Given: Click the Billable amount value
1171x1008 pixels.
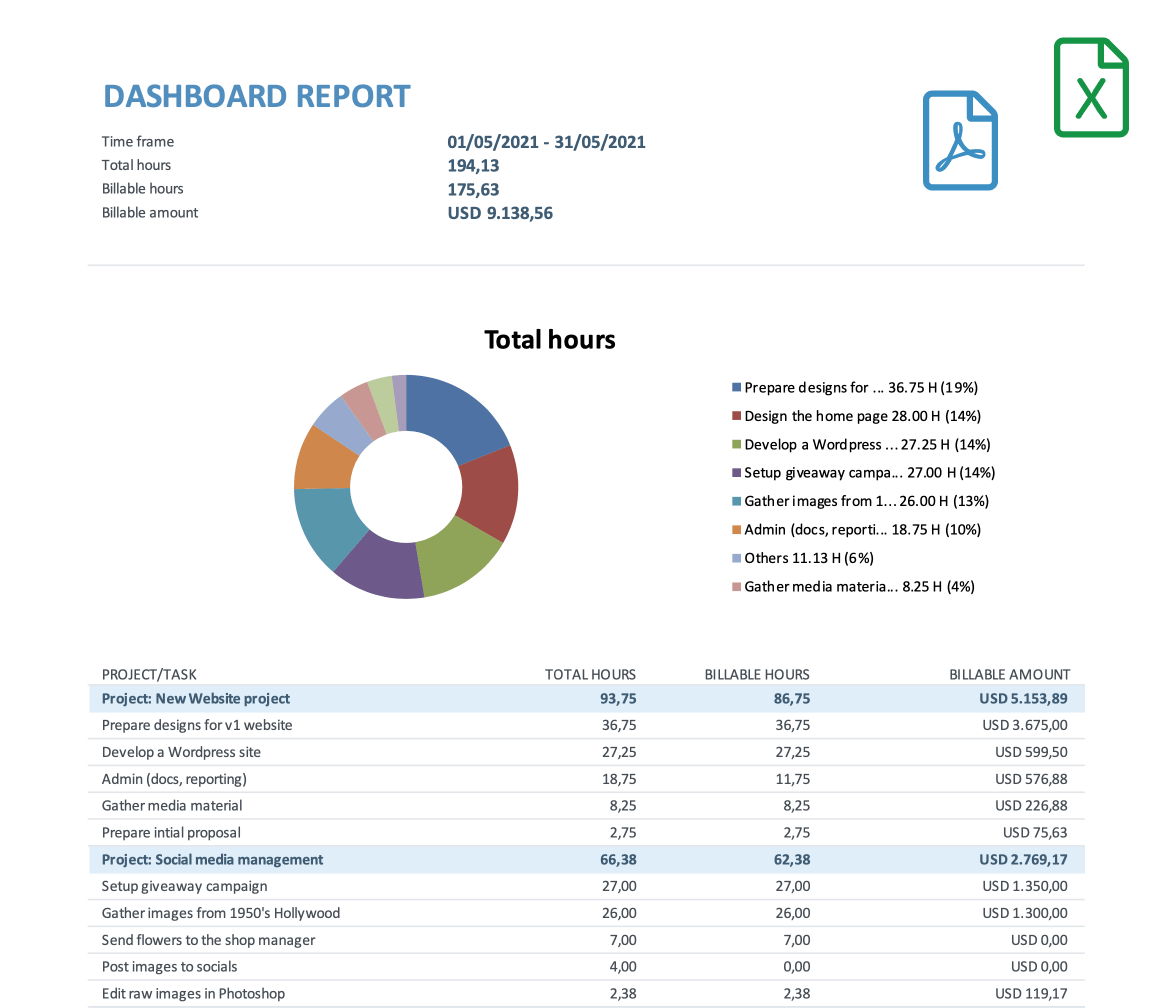Looking at the screenshot, I should point(500,212).
